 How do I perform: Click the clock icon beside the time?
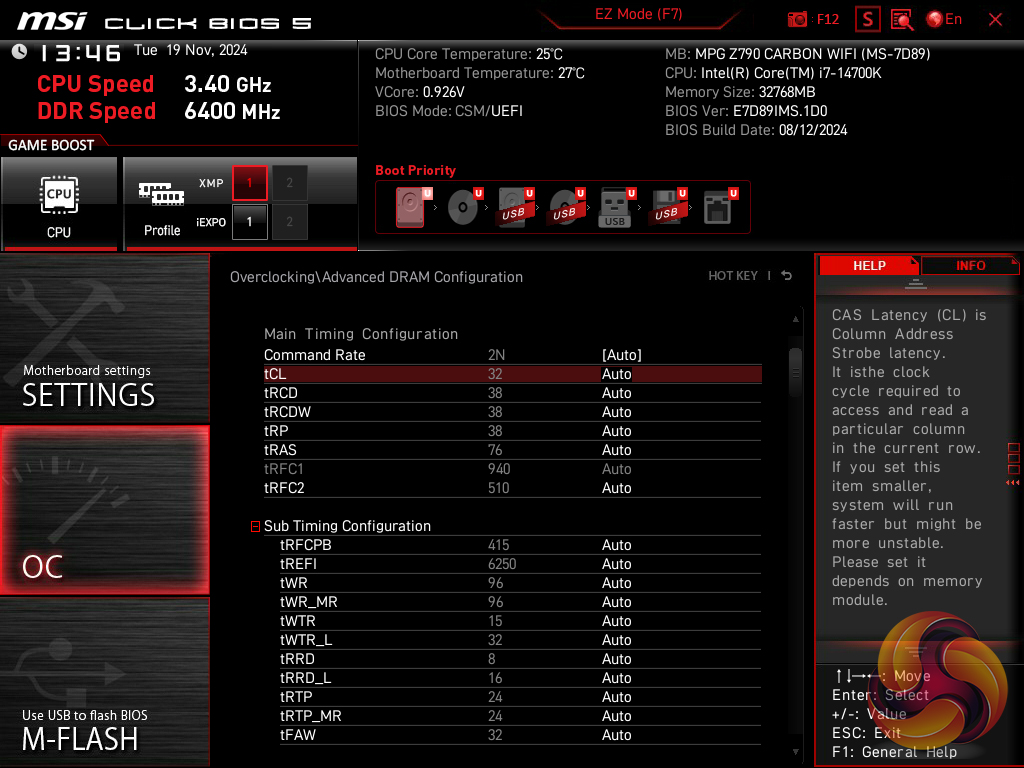click(x=20, y=52)
